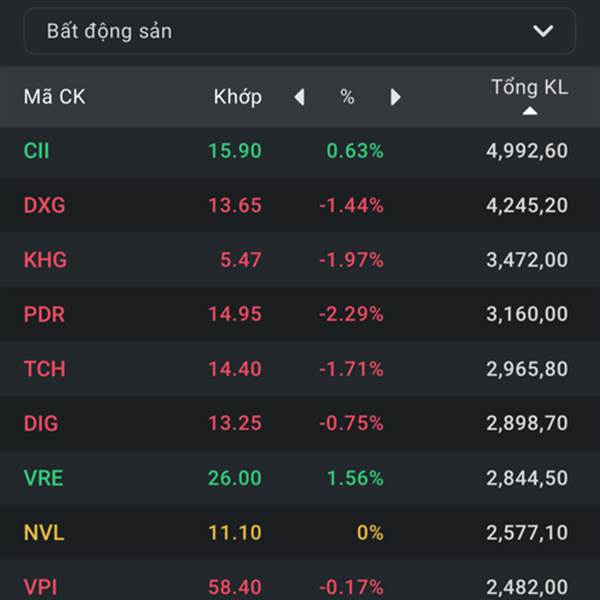Open the Bất động sản sector dropdown

coord(298,31)
